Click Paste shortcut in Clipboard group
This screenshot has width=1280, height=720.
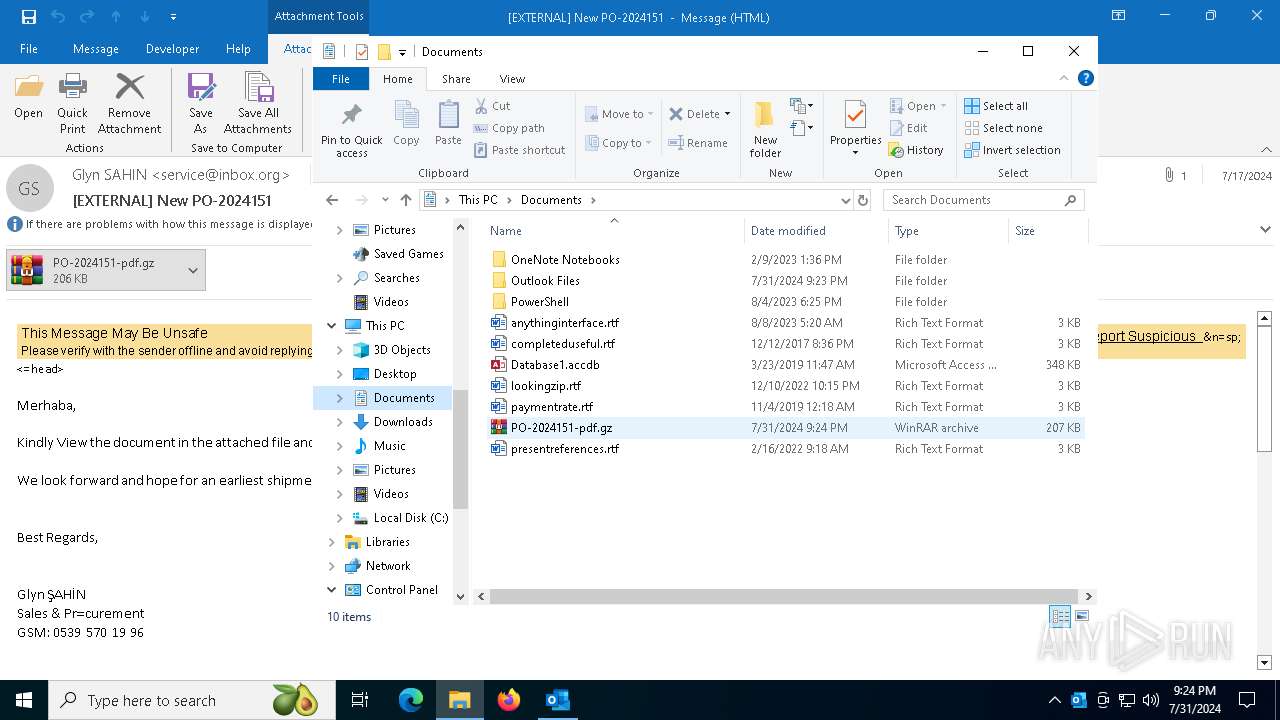pyautogui.click(x=520, y=150)
